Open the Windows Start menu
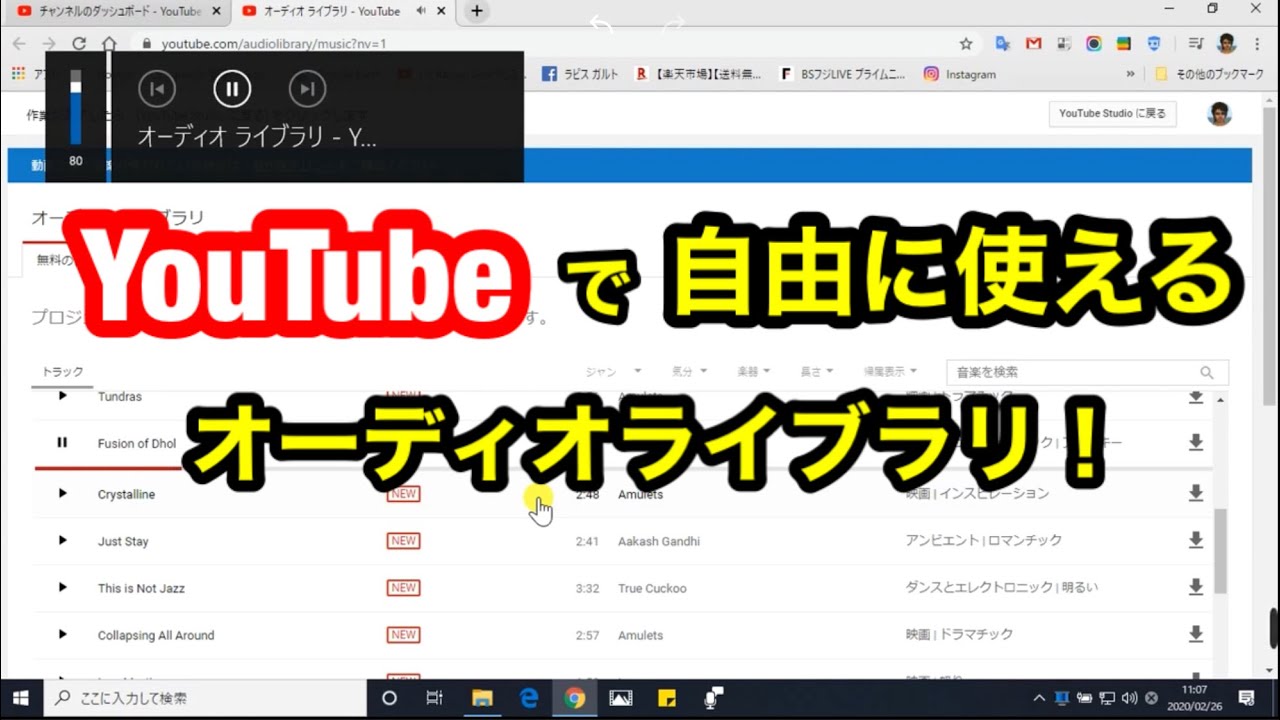Viewport: 1280px width, 720px height. coord(21,698)
